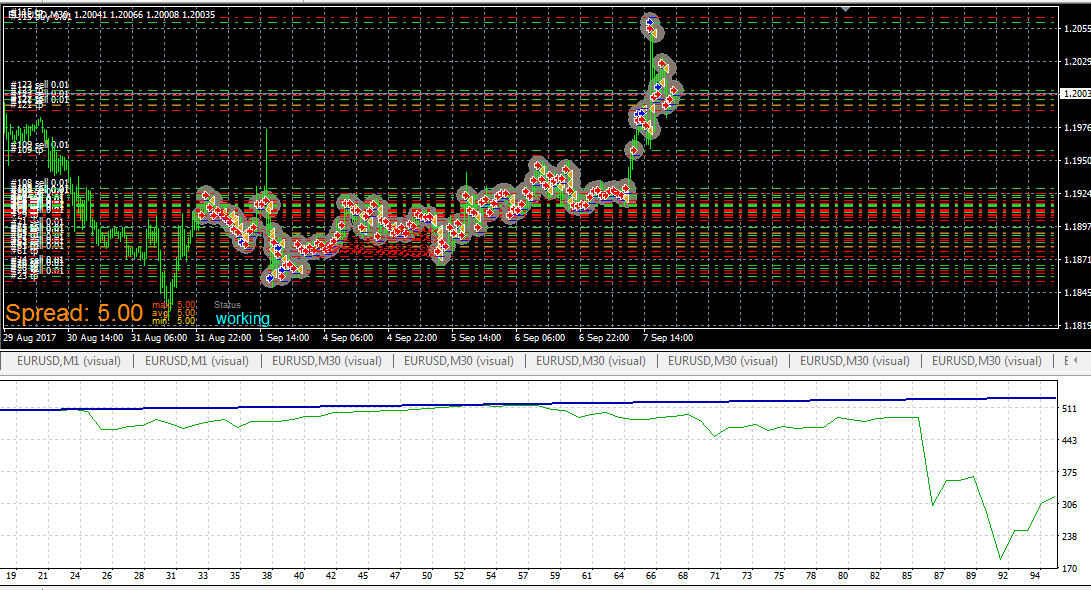Click the cyan working status text
The image size is (1091, 590).
(243, 319)
